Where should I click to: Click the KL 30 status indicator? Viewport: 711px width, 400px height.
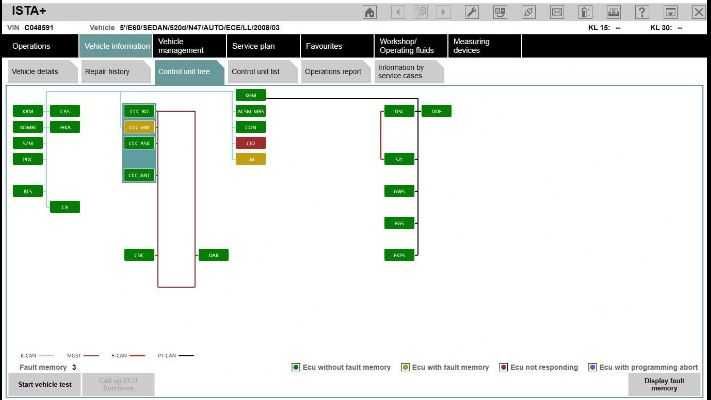click(666, 28)
